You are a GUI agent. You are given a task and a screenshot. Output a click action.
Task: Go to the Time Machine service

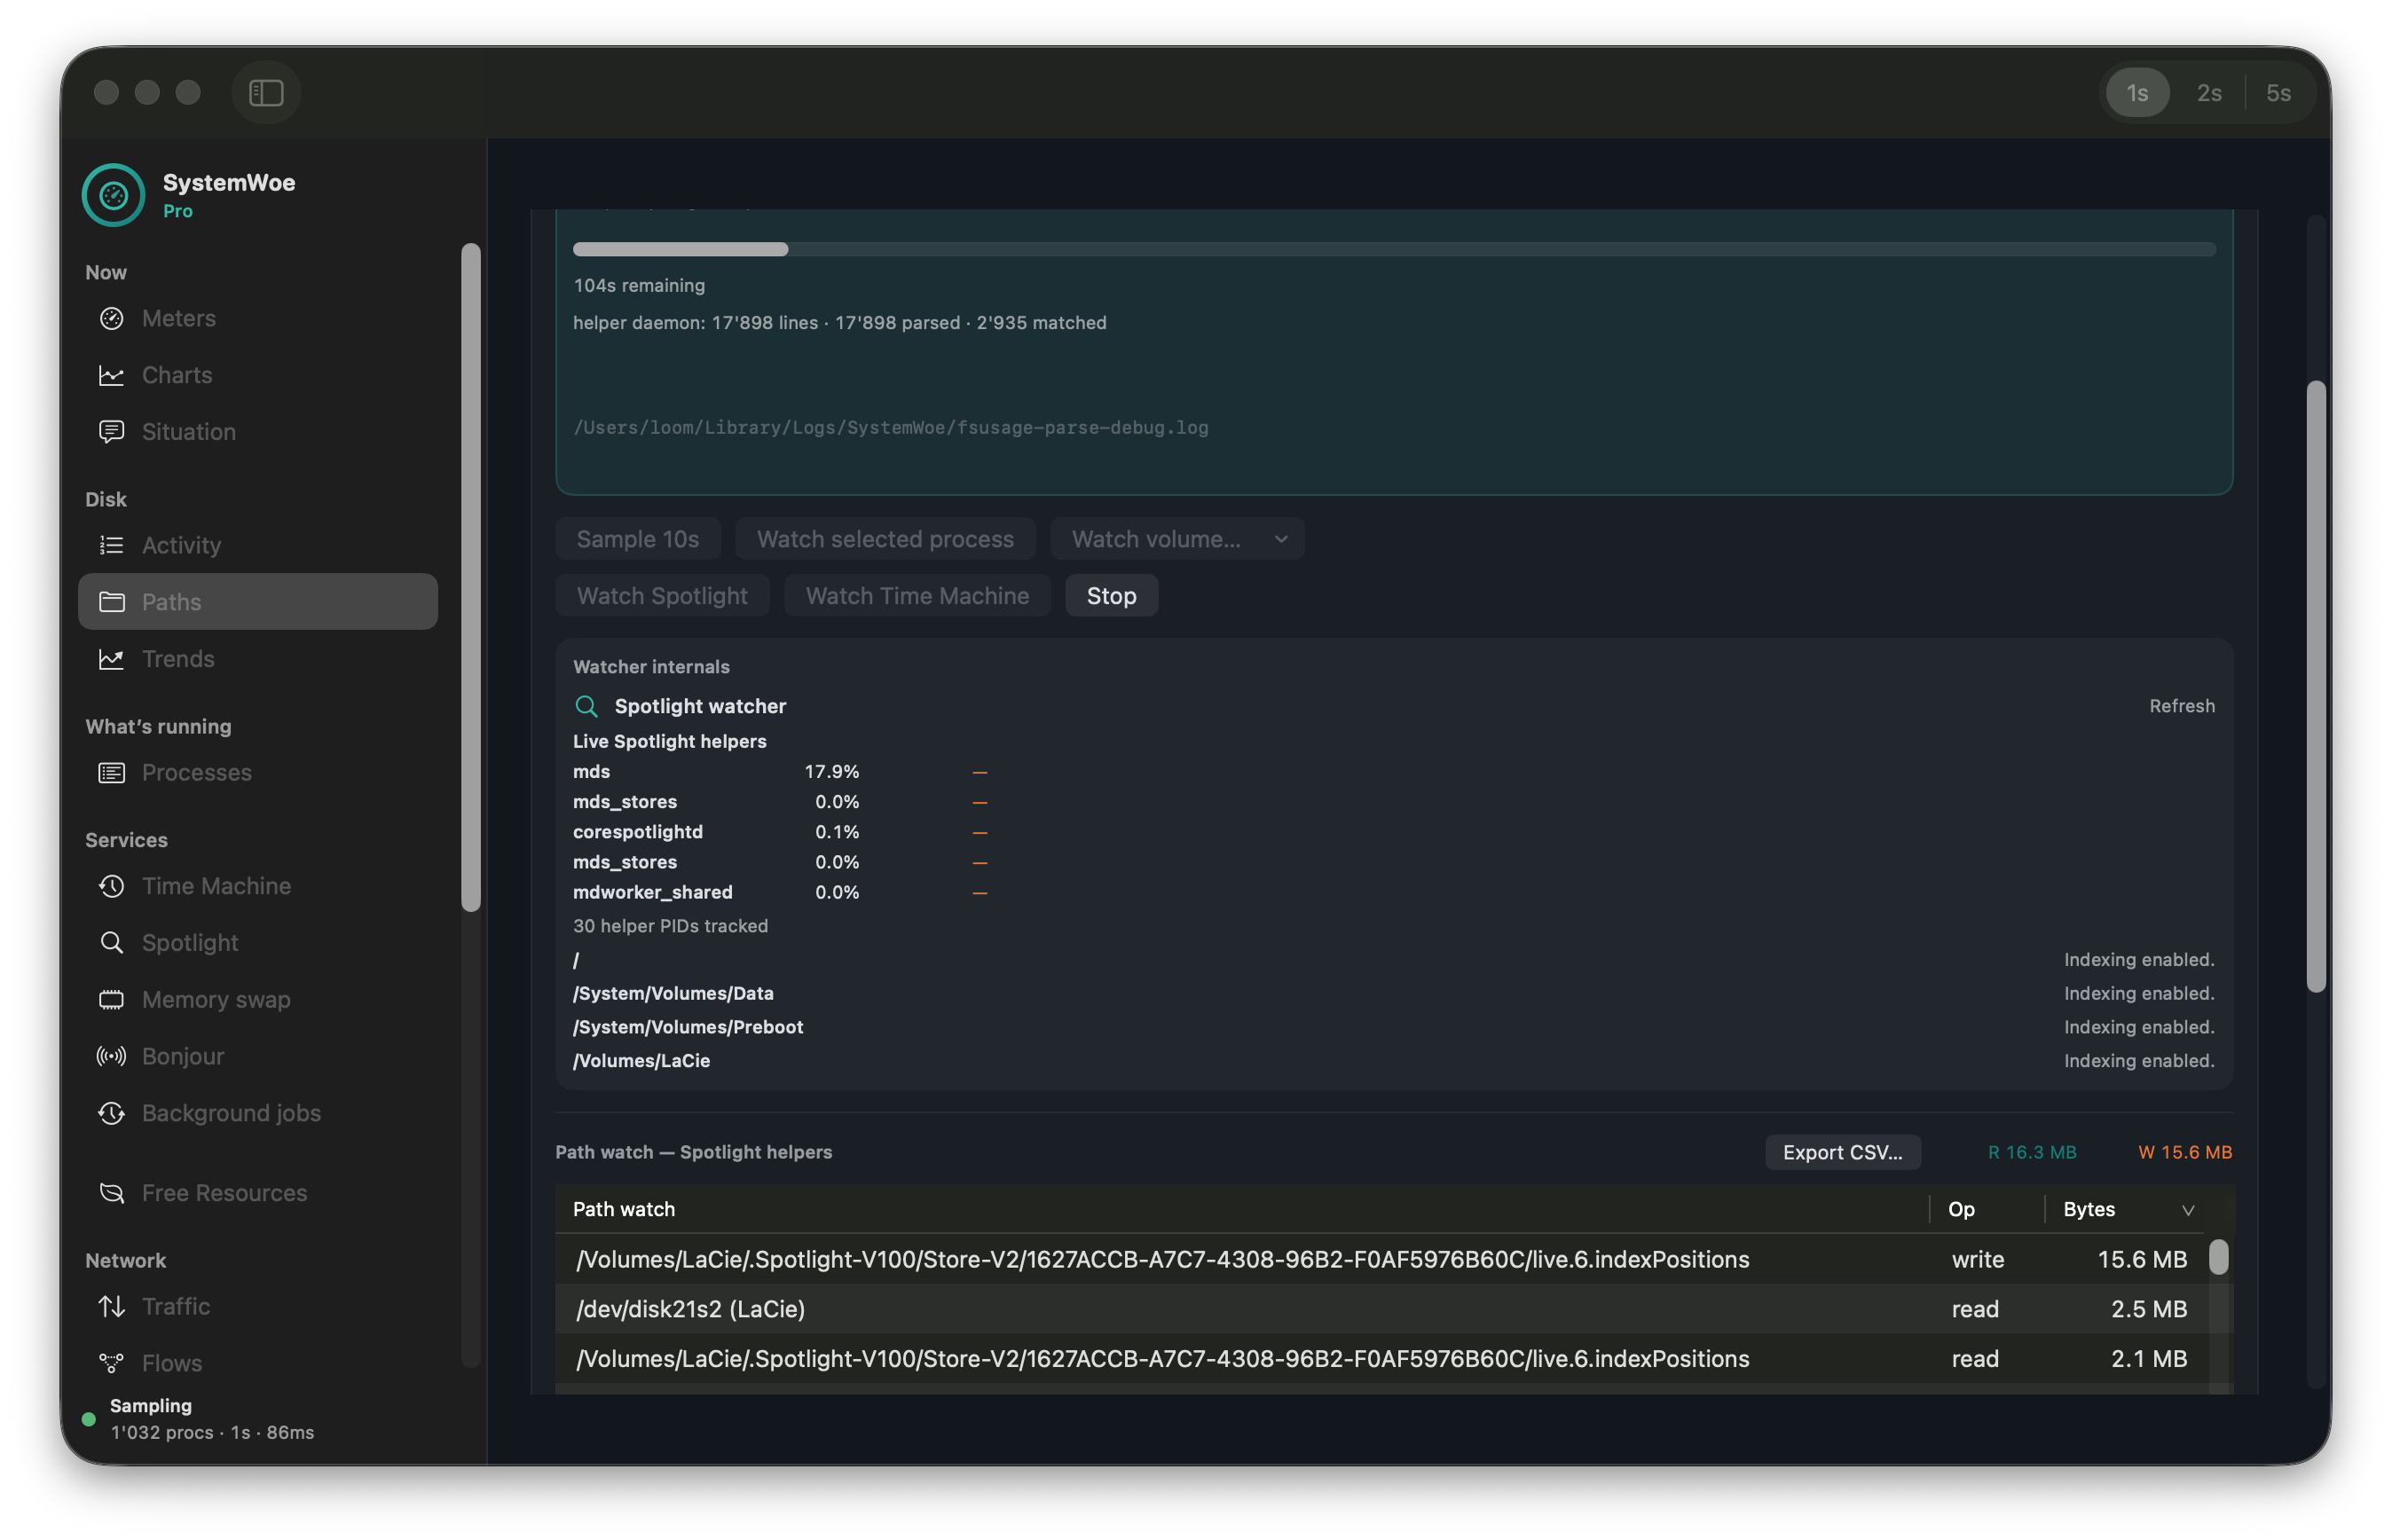coord(258,886)
